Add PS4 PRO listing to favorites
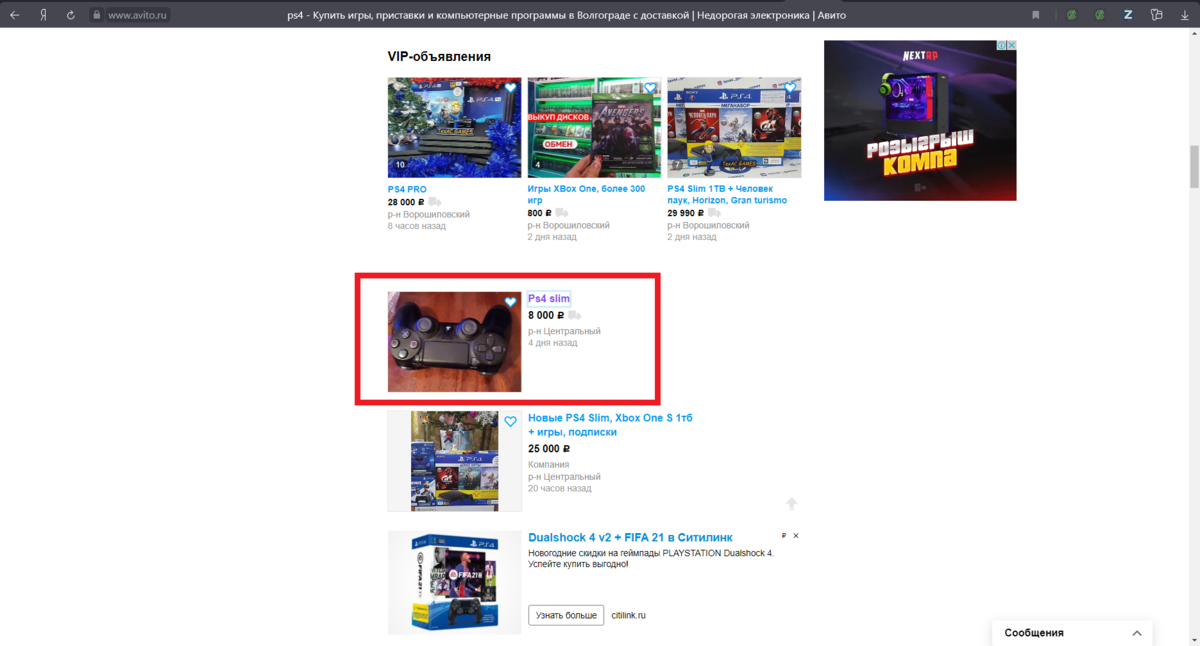 click(510, 88)
